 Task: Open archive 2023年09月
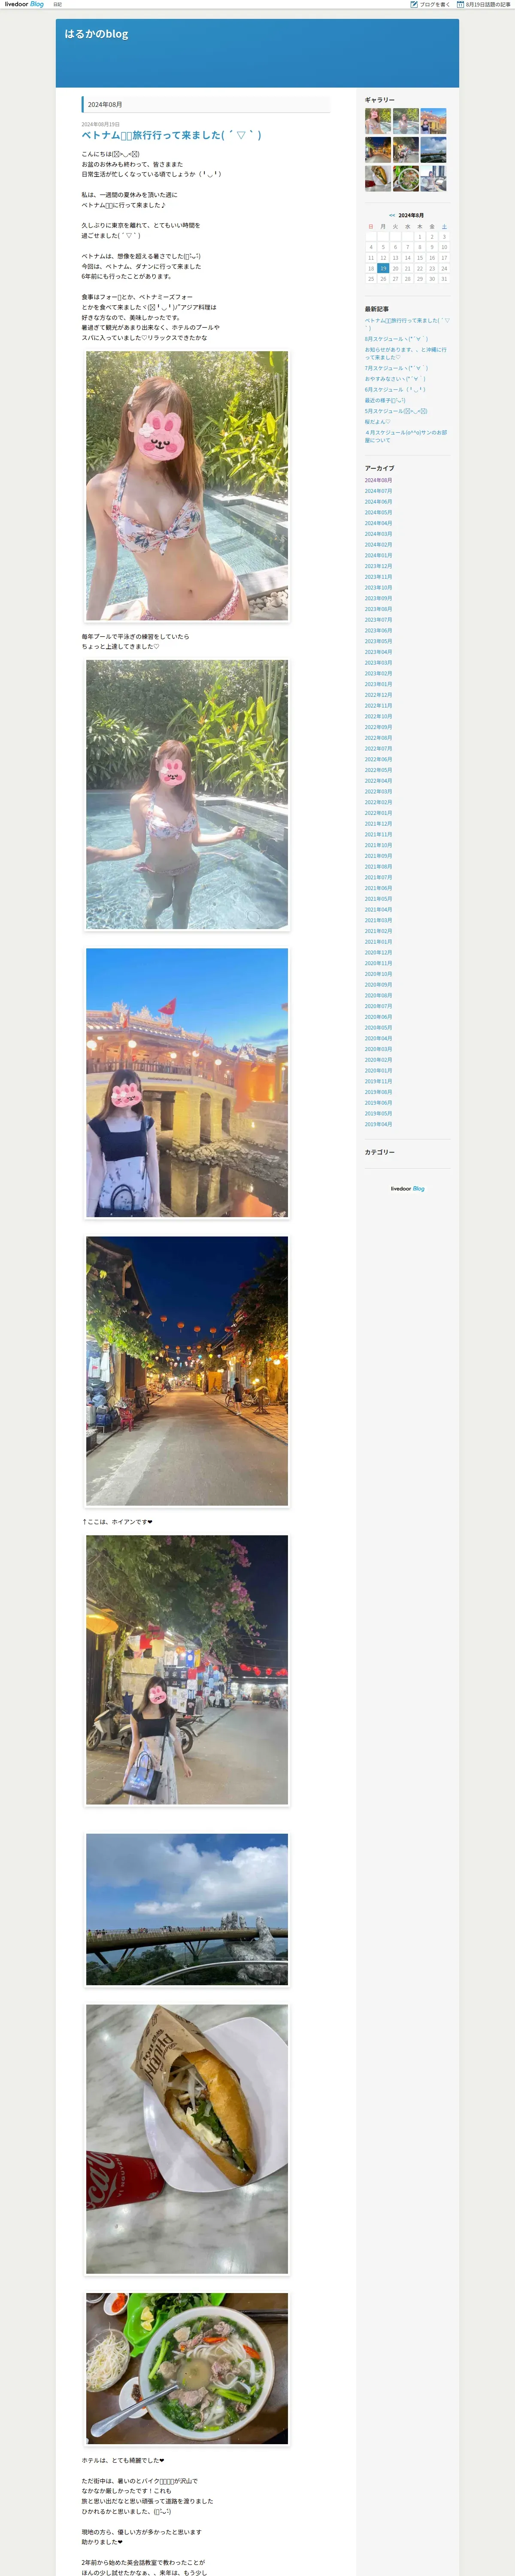coord(378,599)
